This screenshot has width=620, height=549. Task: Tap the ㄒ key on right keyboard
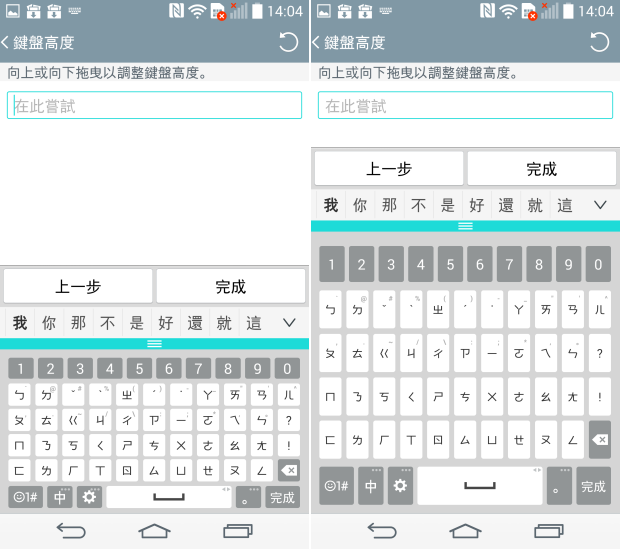[x=411, y=439]
